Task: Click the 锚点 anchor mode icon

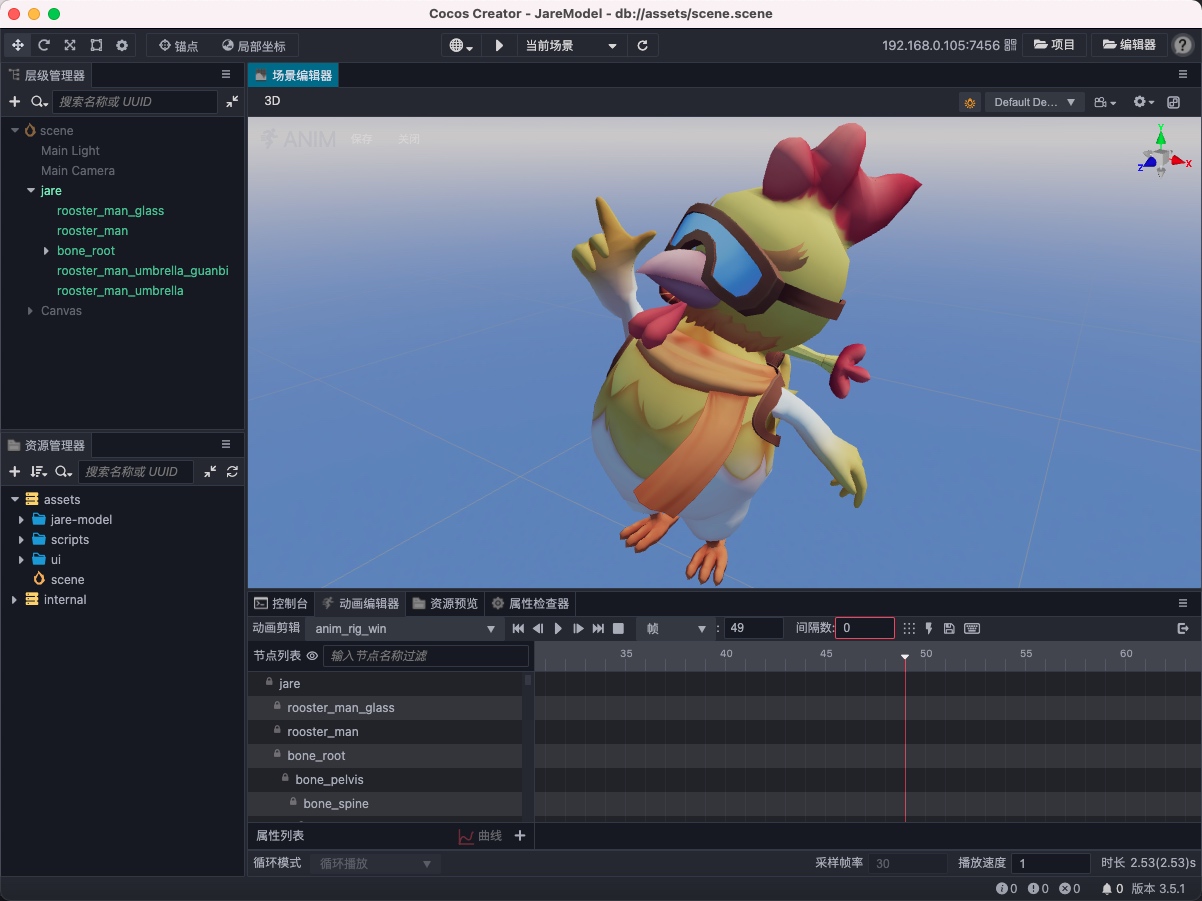Action: click(x=166, y=45)
